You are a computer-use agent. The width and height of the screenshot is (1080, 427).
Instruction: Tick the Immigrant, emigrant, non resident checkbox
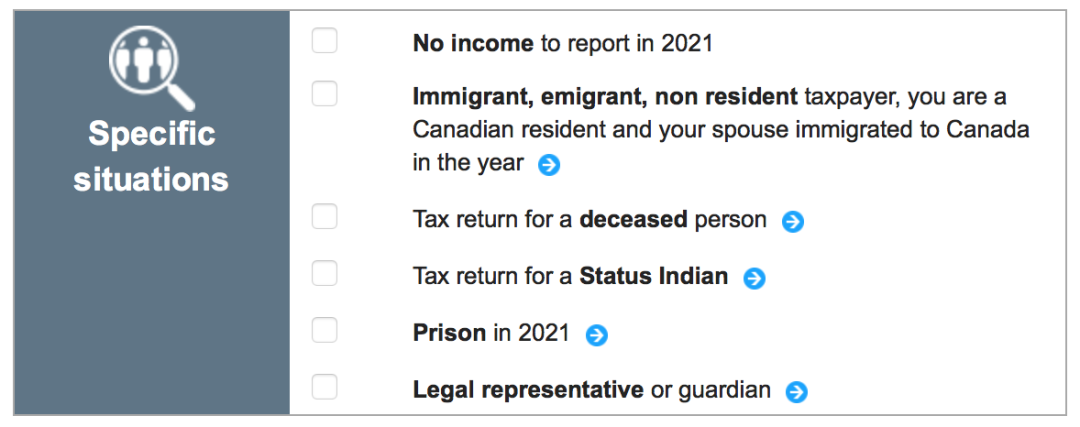pos(324,94)
